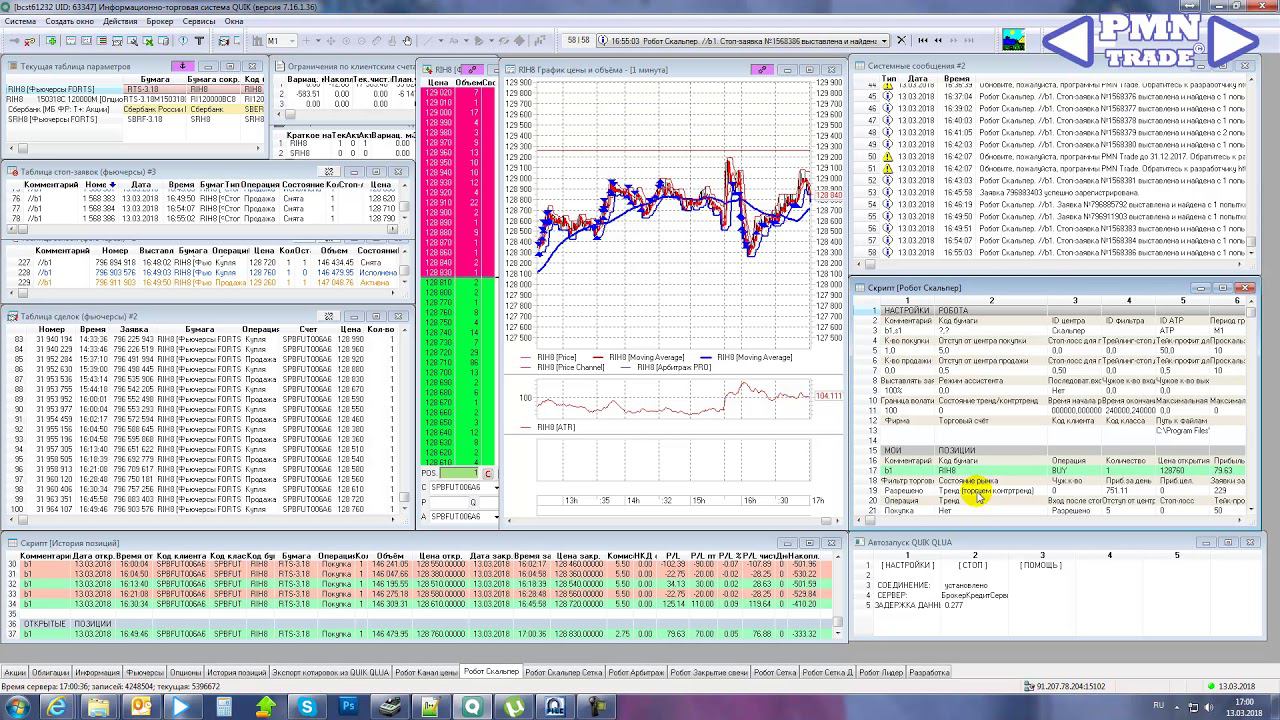The image size is (1280, 720).
Task: Click the pink link button on RIH8 chart window
Action: pyautogui.click(x=763, y=69)
